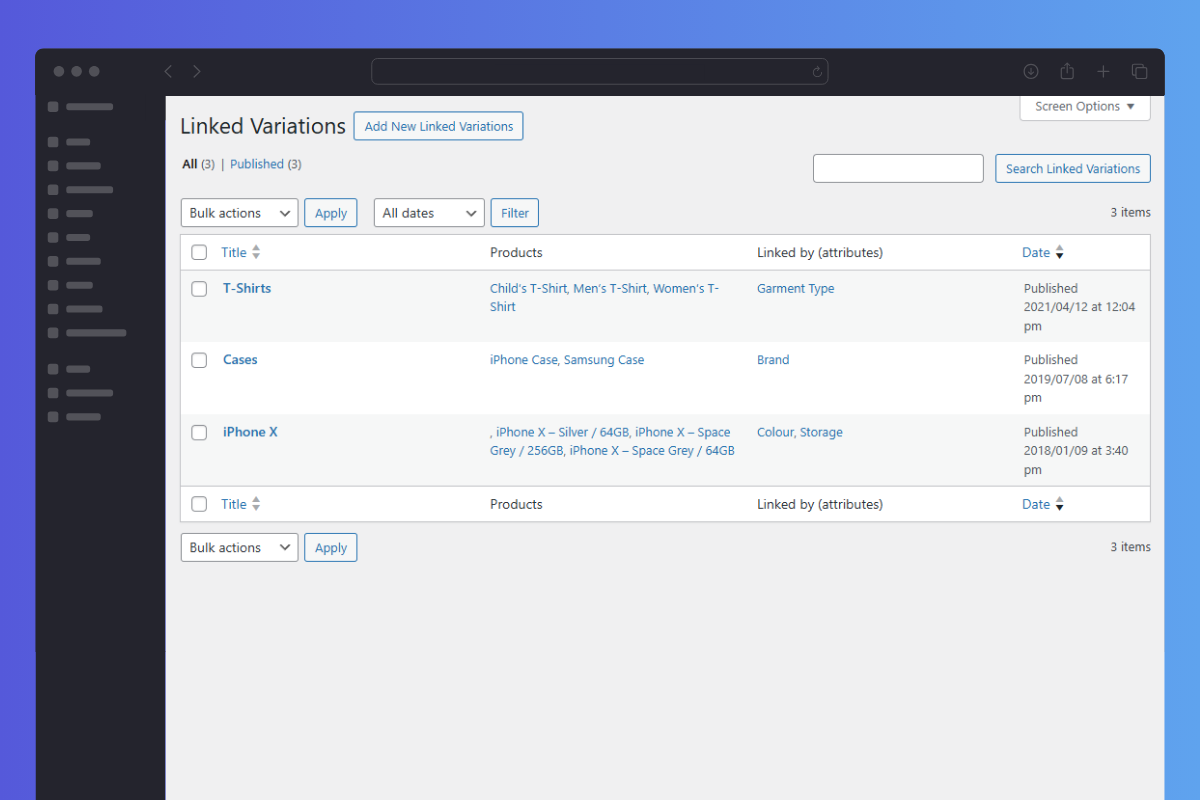Open the Garment Type attribute link
This screenshot has width=1200, height=800.
tap(795, 288)
